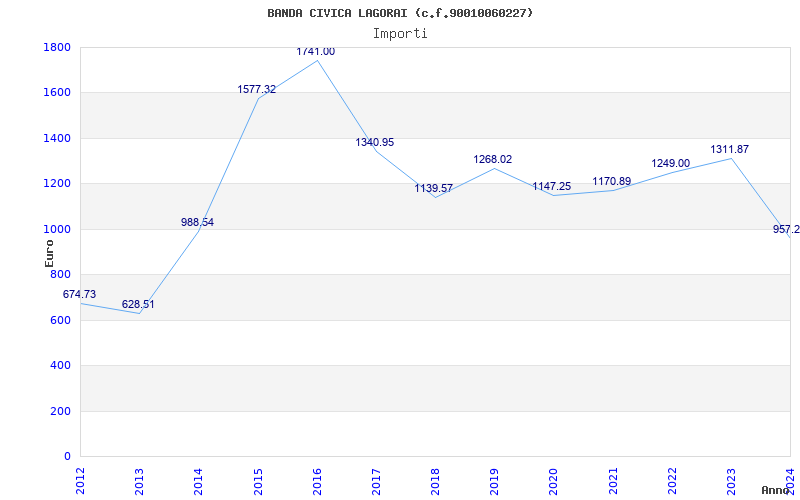
Task: Click the 1200 y-axis tick label
Action: 57,184
